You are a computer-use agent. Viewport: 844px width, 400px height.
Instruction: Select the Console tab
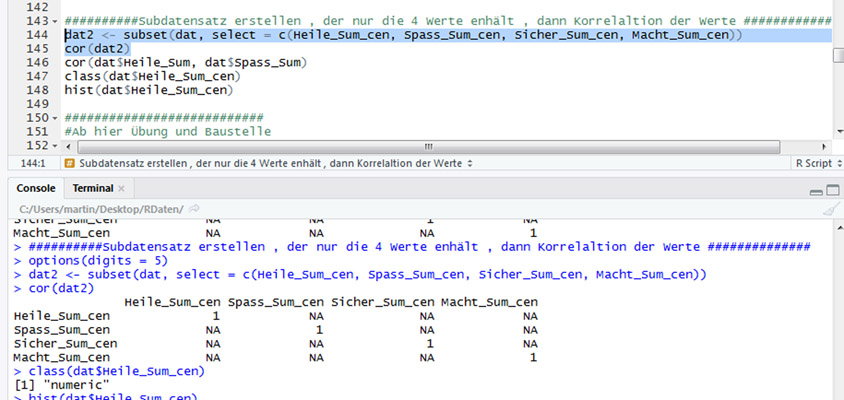pyautogui.click(x=36, y=188)
